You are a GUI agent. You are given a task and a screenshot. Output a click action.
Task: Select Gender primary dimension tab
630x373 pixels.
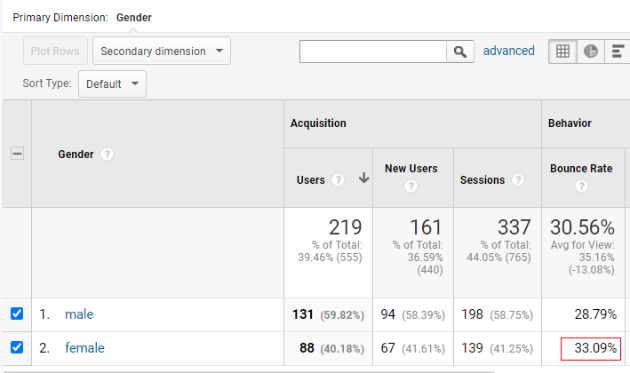[134, 18]
